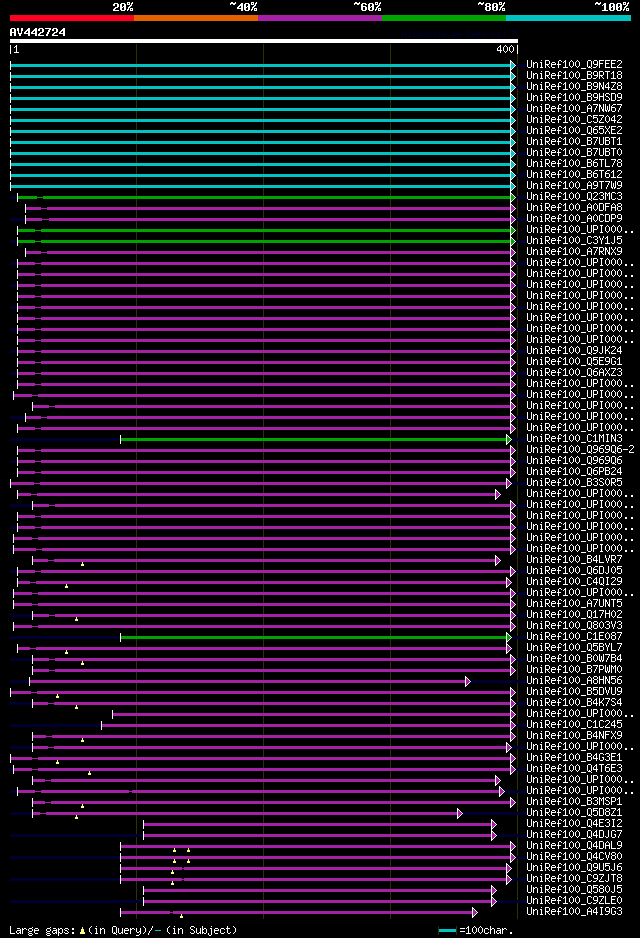Screen dimensions: 640x938
Task: Select the UniRef100_Q5BYL7 label
Action: pos(574,647)
